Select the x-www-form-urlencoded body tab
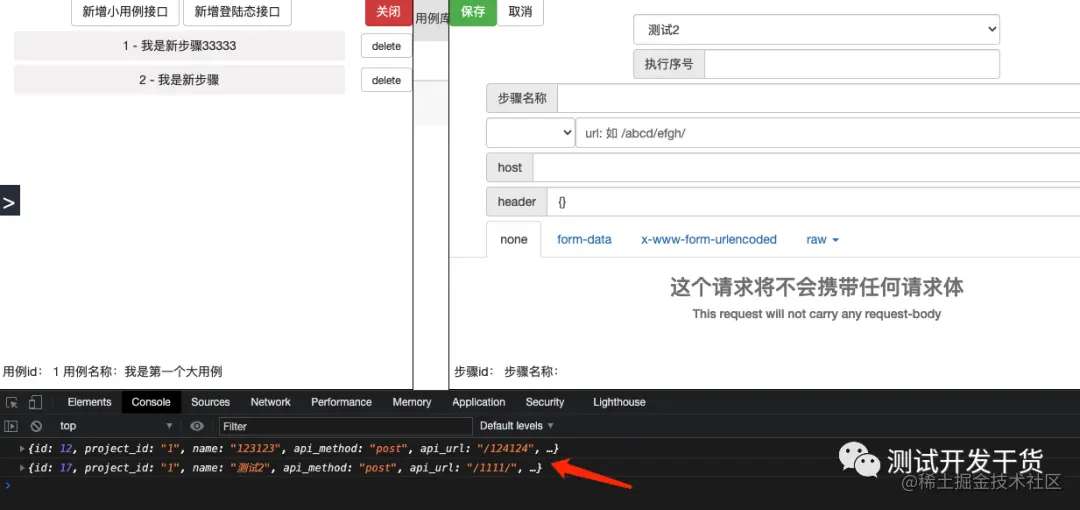1080x510 pixels. (x=709, y=240)
